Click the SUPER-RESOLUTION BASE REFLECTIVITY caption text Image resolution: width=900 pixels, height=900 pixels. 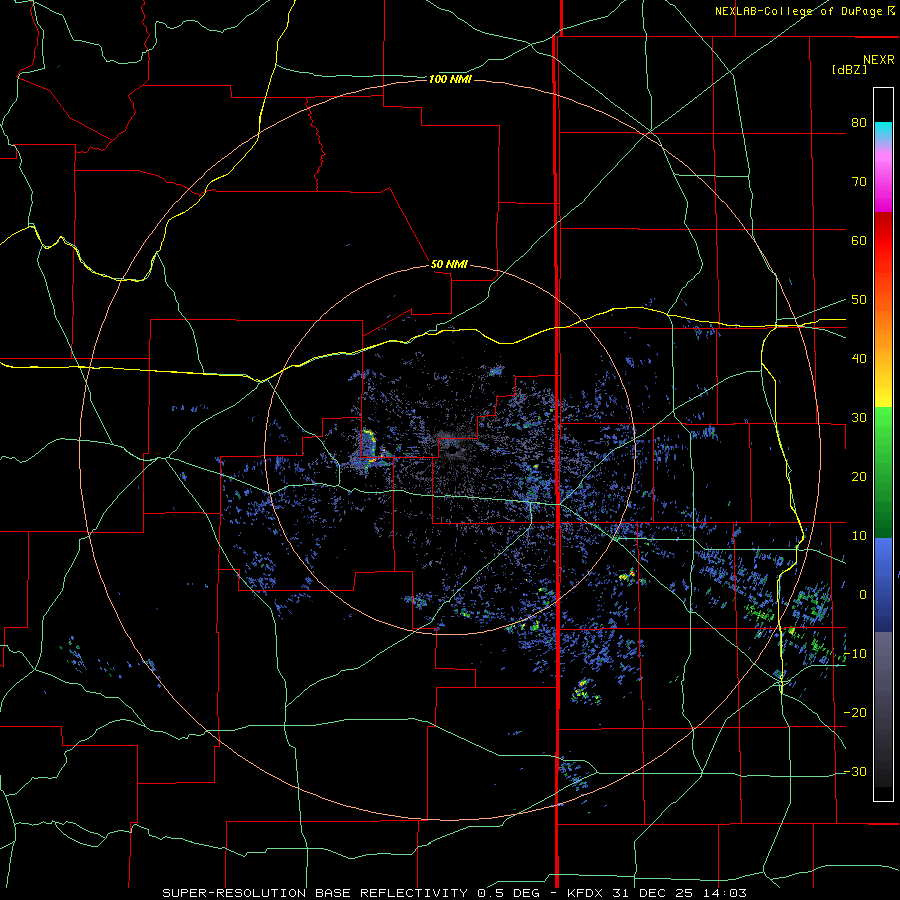(x=314, y=893)
